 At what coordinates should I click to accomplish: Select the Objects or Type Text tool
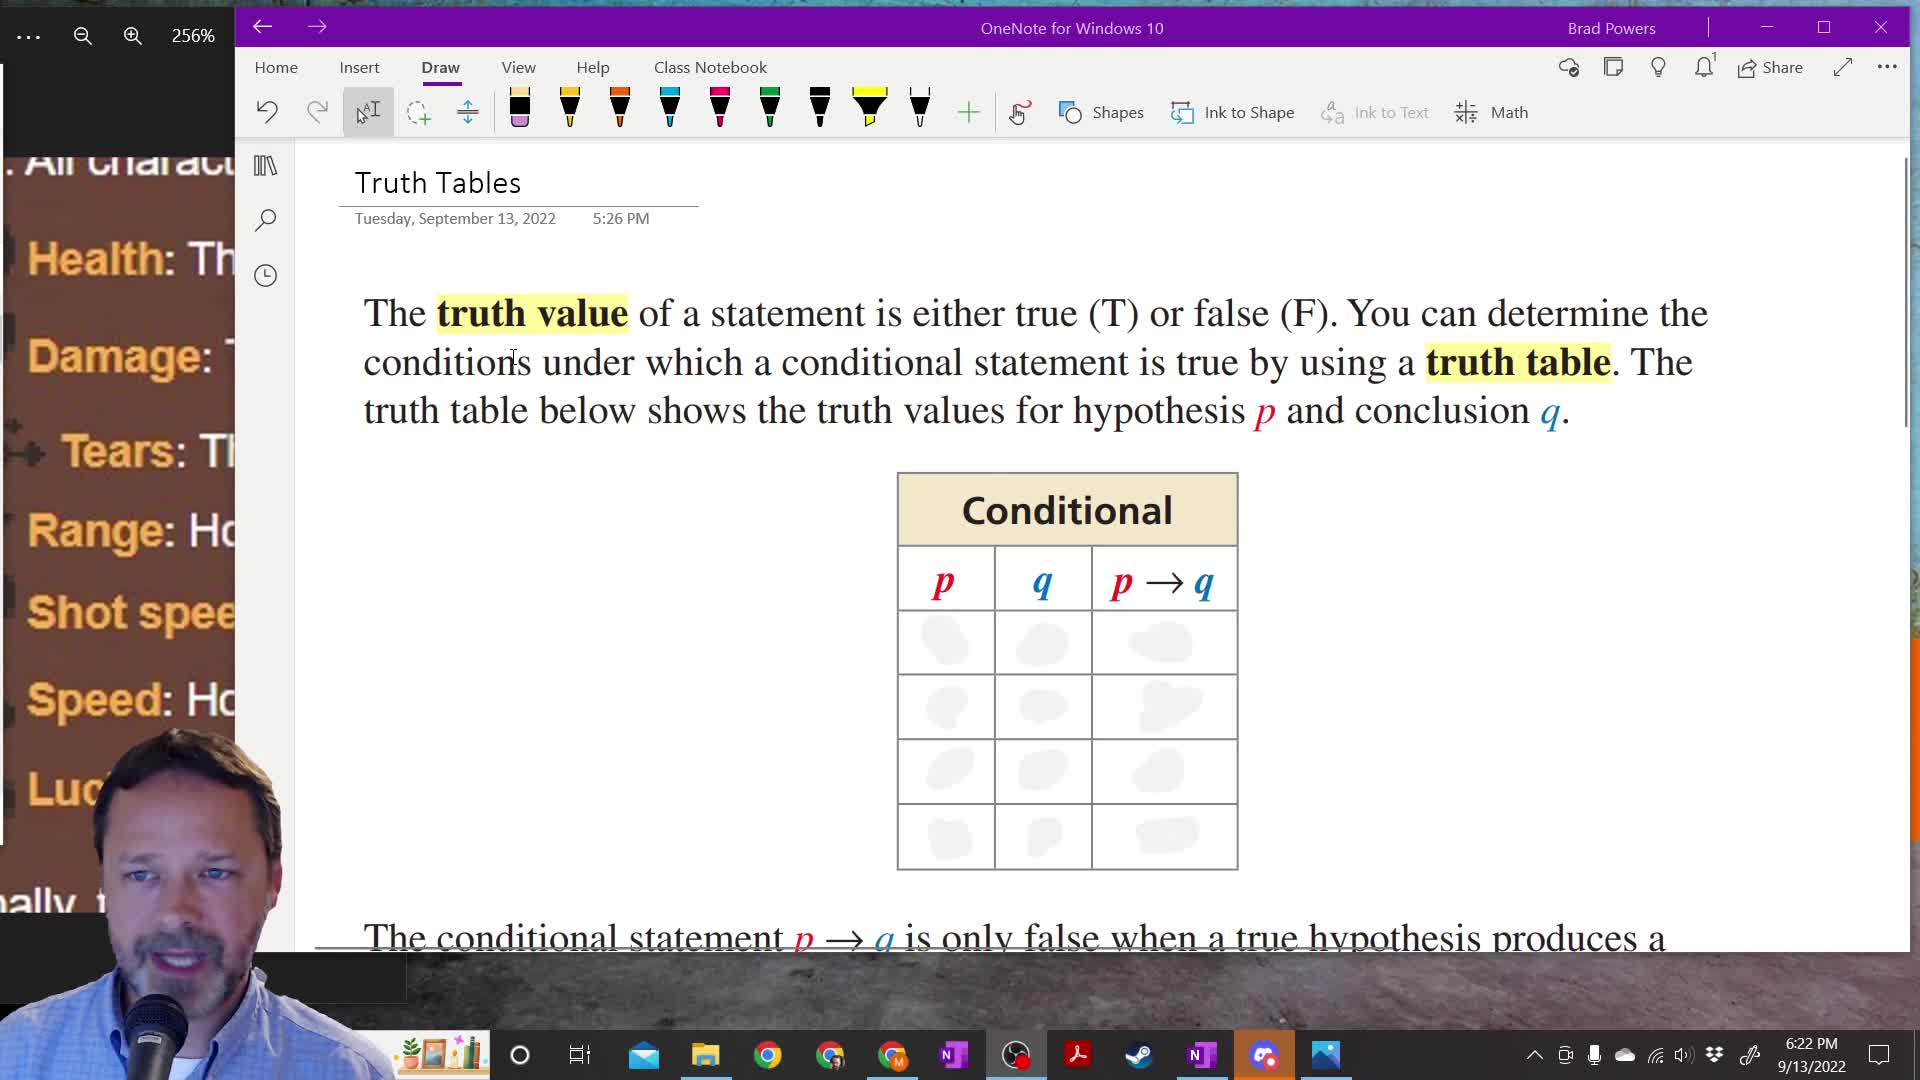coord(368,112)
